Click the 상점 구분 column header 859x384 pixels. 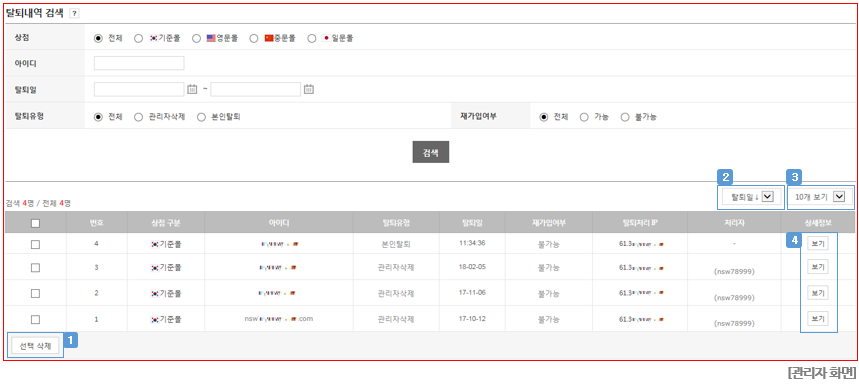coord(165,222)
